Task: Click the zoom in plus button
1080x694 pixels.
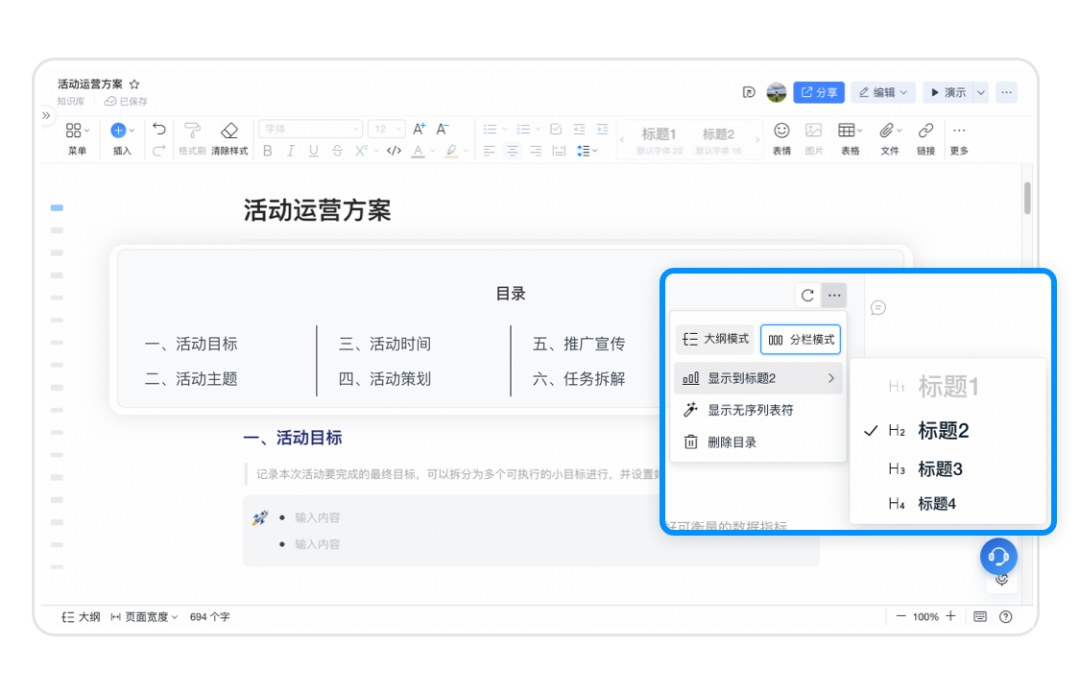Action: point(950,617)
